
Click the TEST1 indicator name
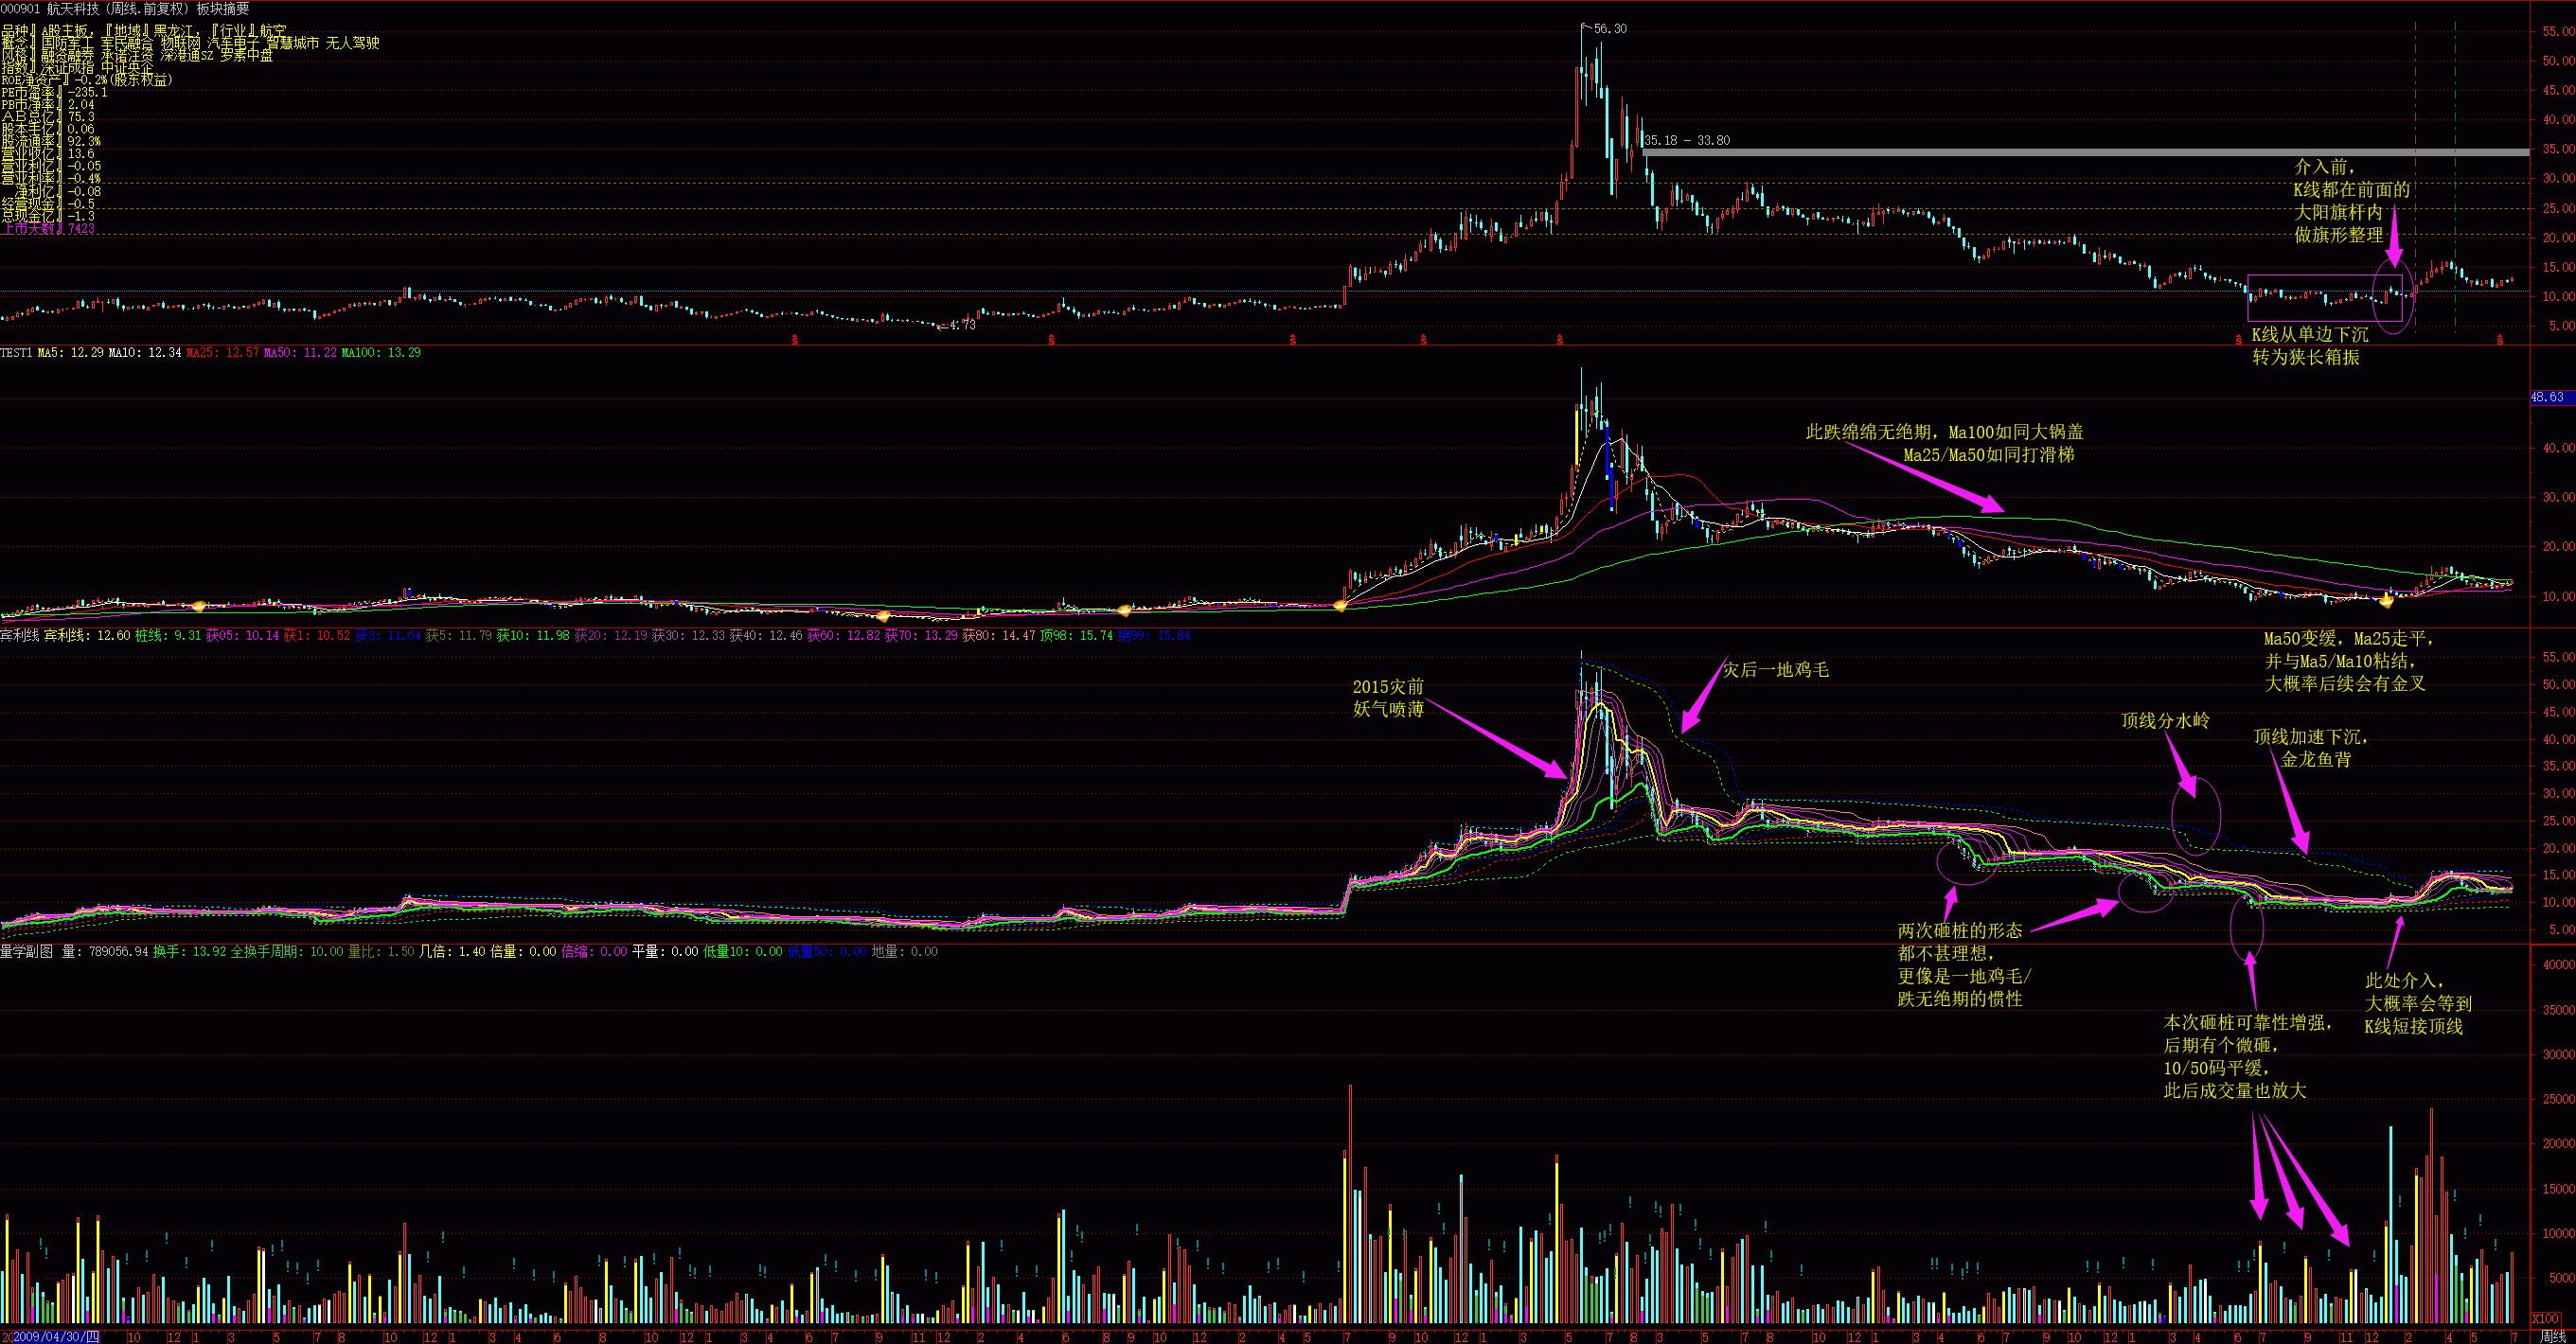[16, 353]
